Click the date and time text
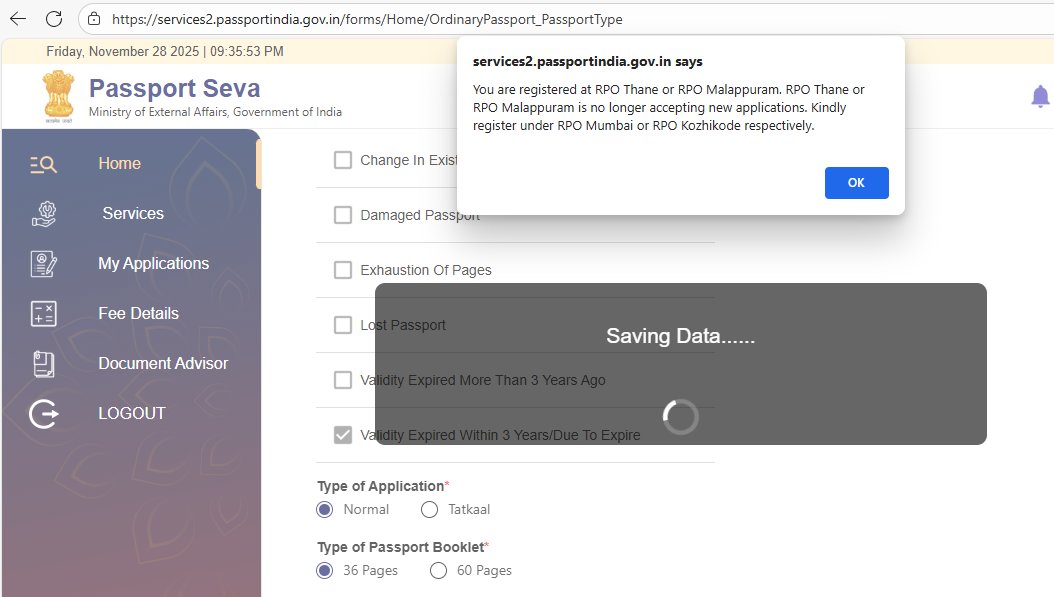Screen dimensions: 1054x597 [165, 51]
